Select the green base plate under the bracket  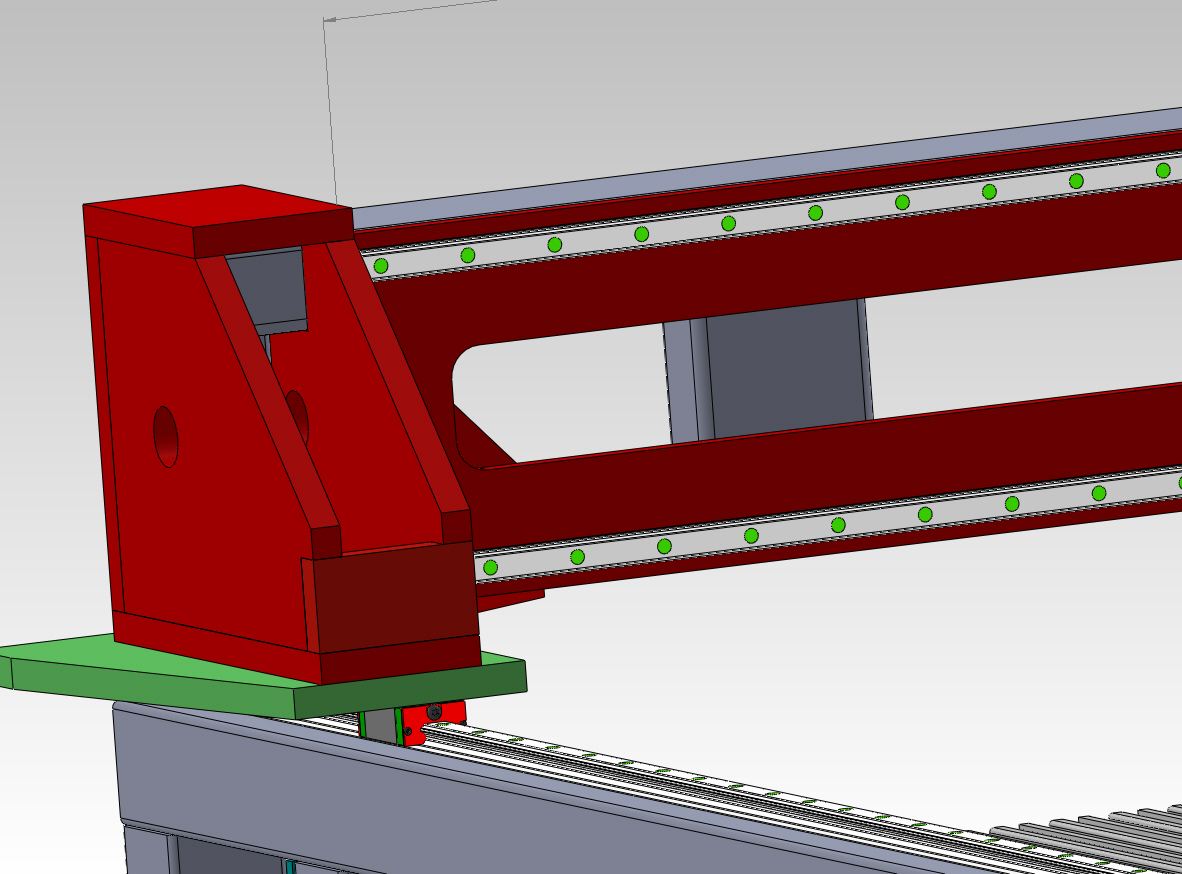150,675
